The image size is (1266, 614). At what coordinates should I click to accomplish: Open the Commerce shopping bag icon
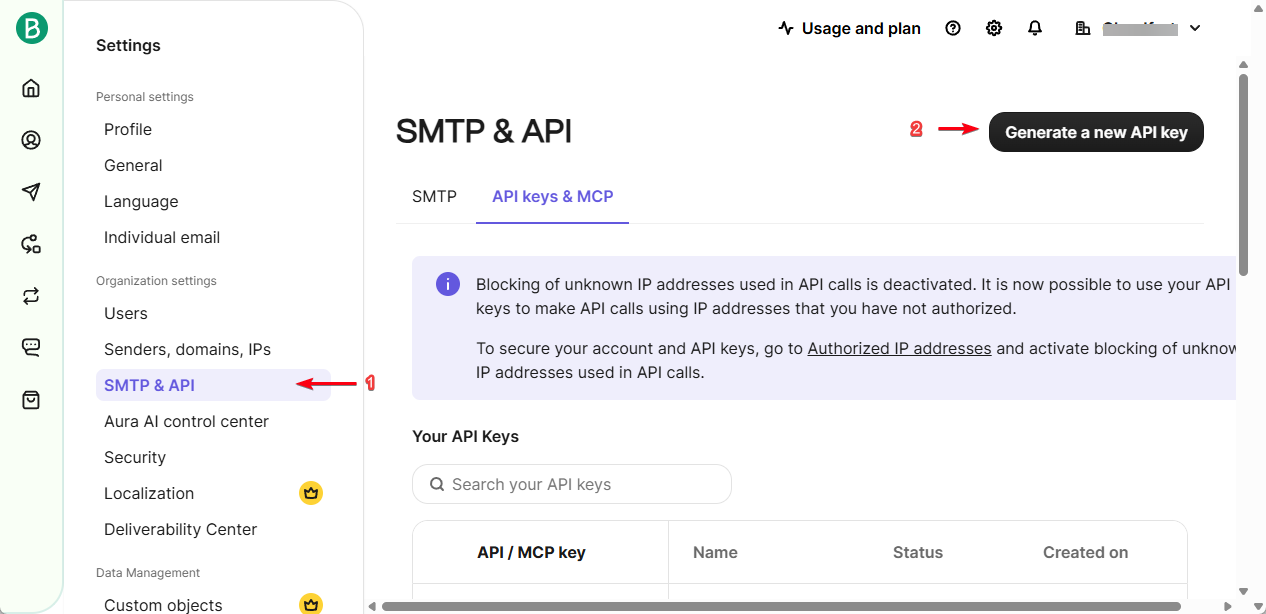31,400
